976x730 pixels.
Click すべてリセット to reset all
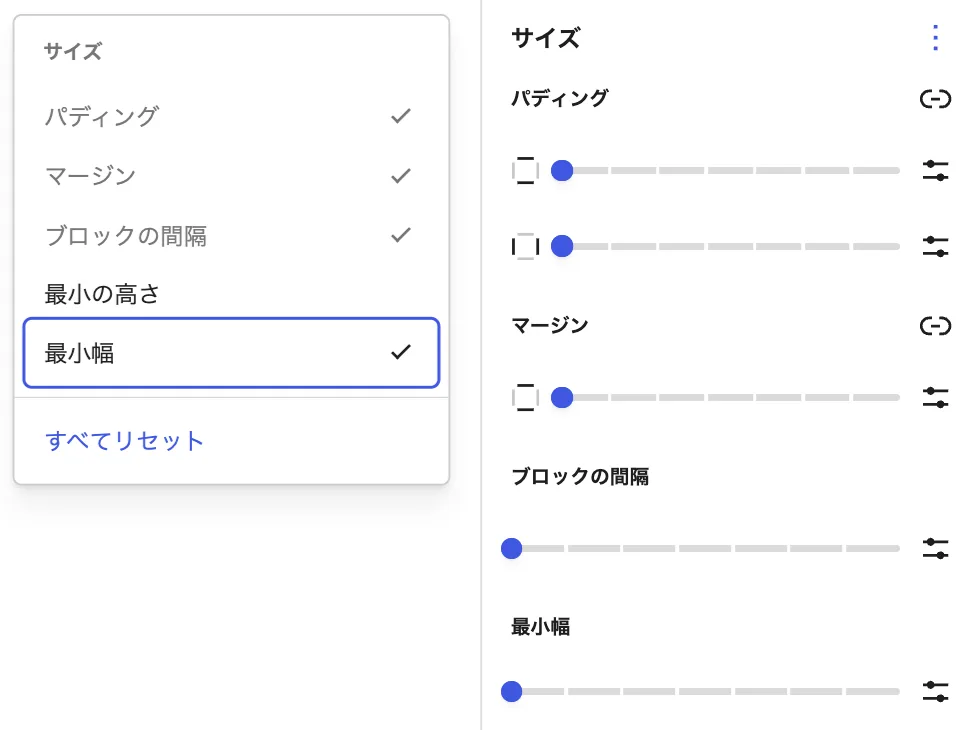124,441
